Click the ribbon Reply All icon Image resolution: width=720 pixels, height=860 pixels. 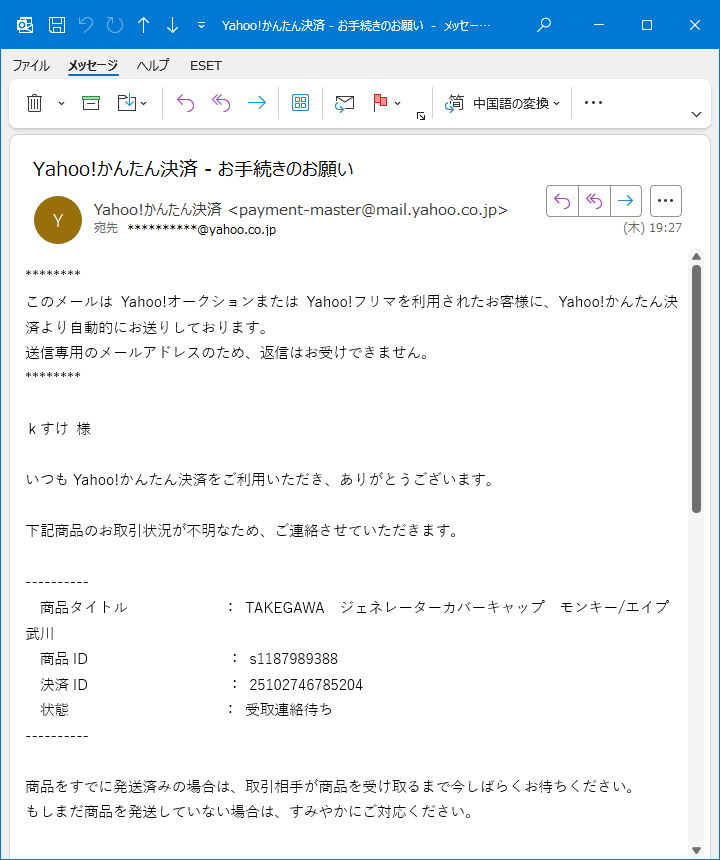point(221,103)
